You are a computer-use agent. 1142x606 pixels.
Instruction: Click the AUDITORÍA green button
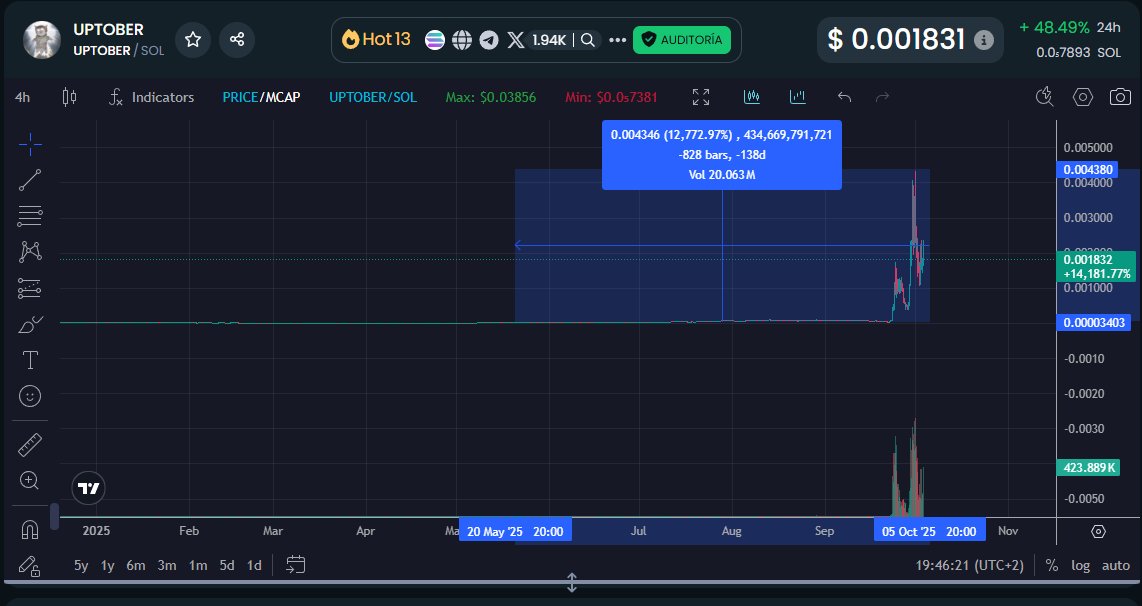coord(682,40)
